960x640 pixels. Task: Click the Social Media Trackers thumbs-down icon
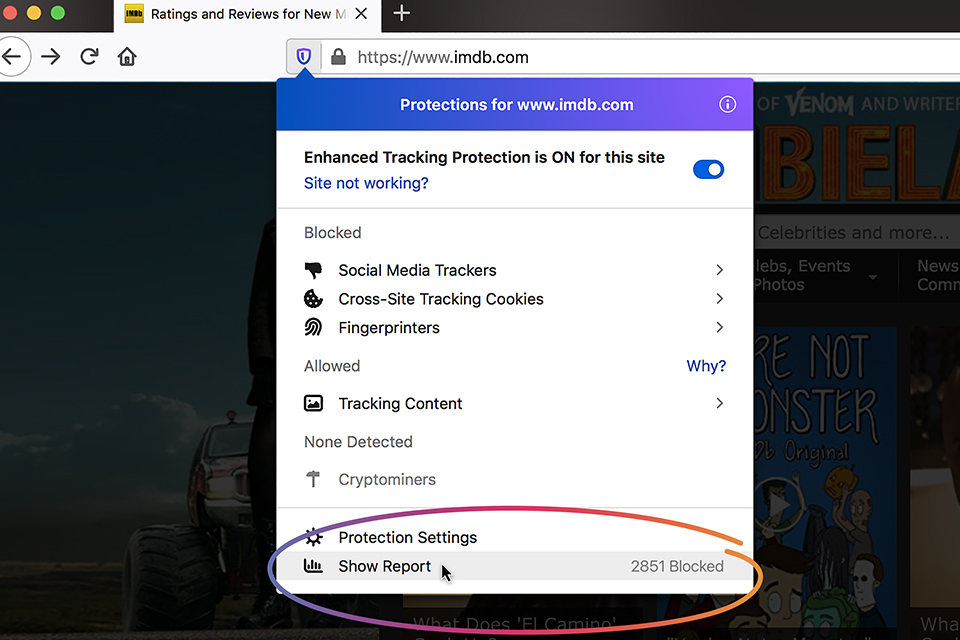click(313, 270)
